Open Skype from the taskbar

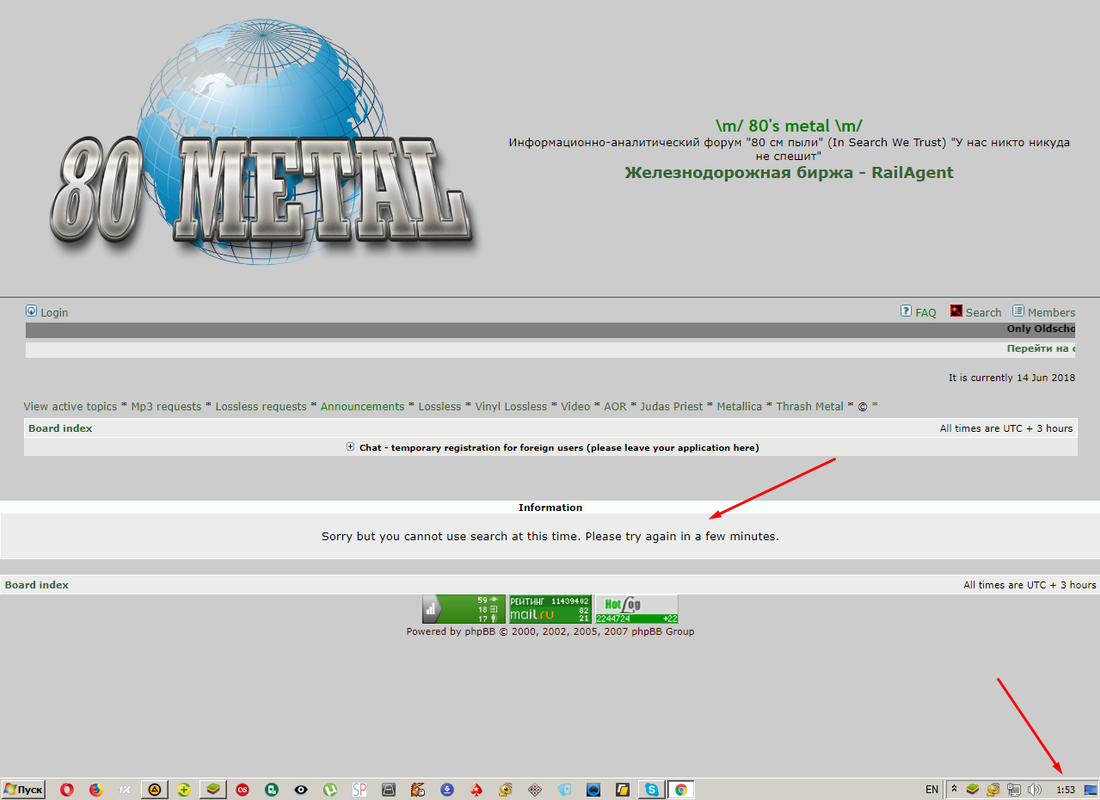(652, 789)
